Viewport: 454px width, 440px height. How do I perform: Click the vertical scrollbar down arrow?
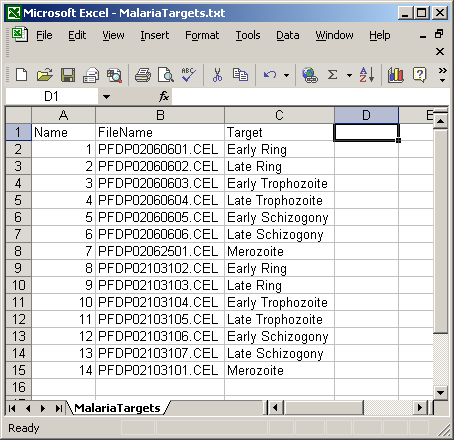point(440,393)
